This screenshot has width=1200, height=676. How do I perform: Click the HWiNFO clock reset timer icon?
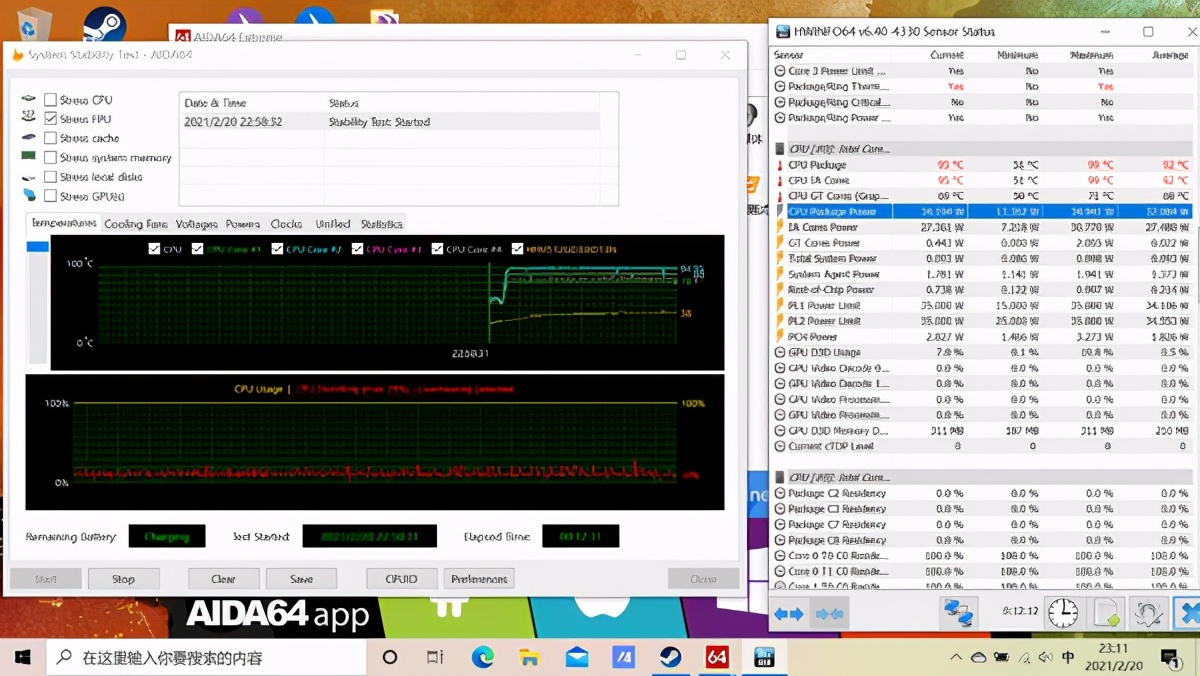click(x=1062, y=612)
